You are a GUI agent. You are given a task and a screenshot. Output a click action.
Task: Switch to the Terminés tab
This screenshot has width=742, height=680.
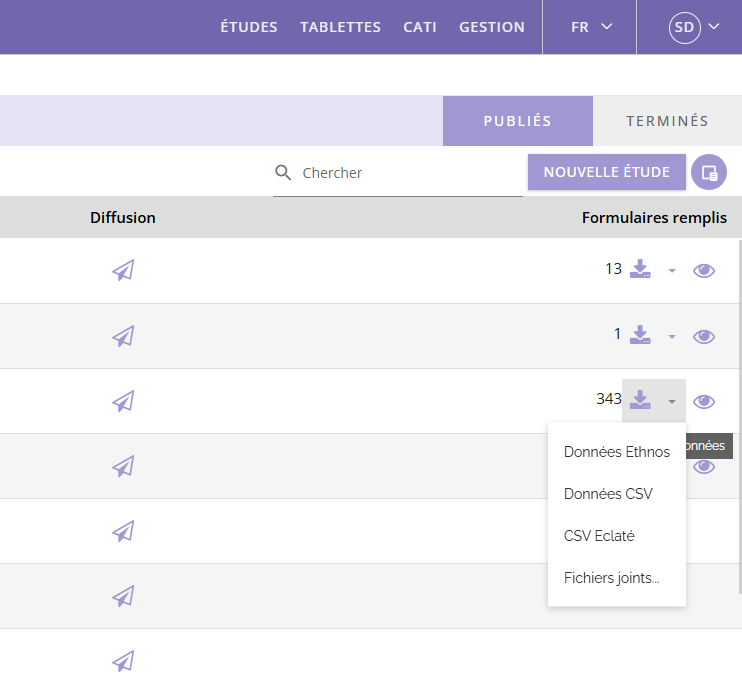[667, 121]
